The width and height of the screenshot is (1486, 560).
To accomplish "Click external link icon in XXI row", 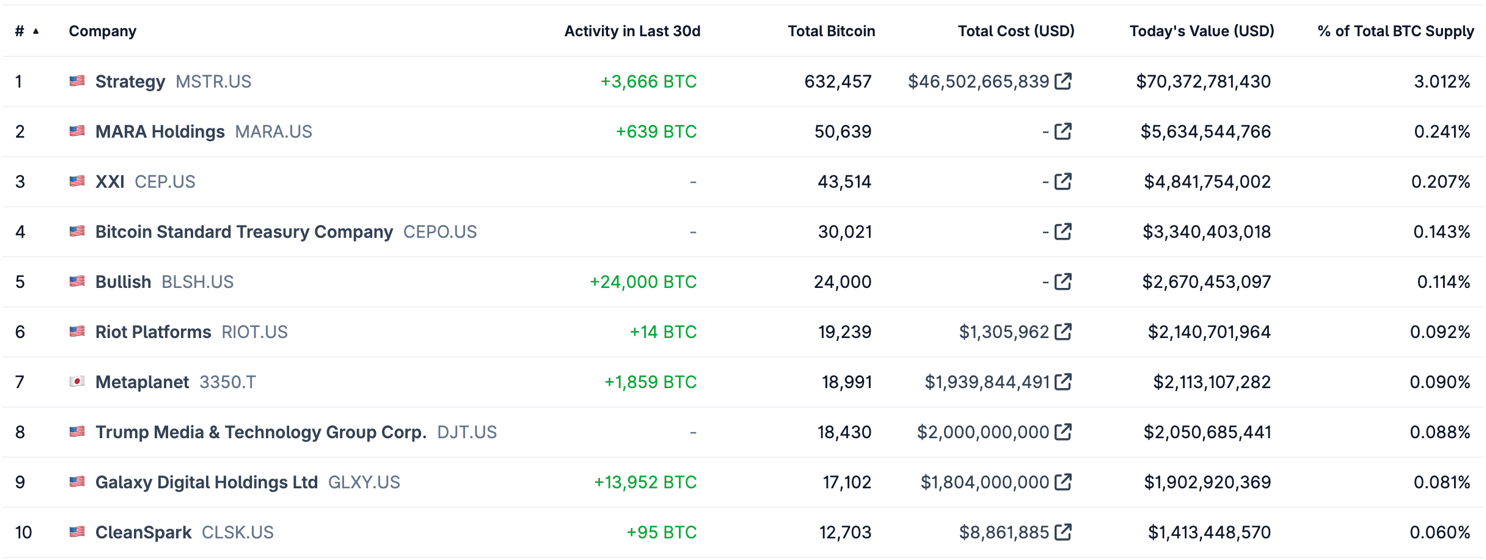I will (x=1063, y=181).
